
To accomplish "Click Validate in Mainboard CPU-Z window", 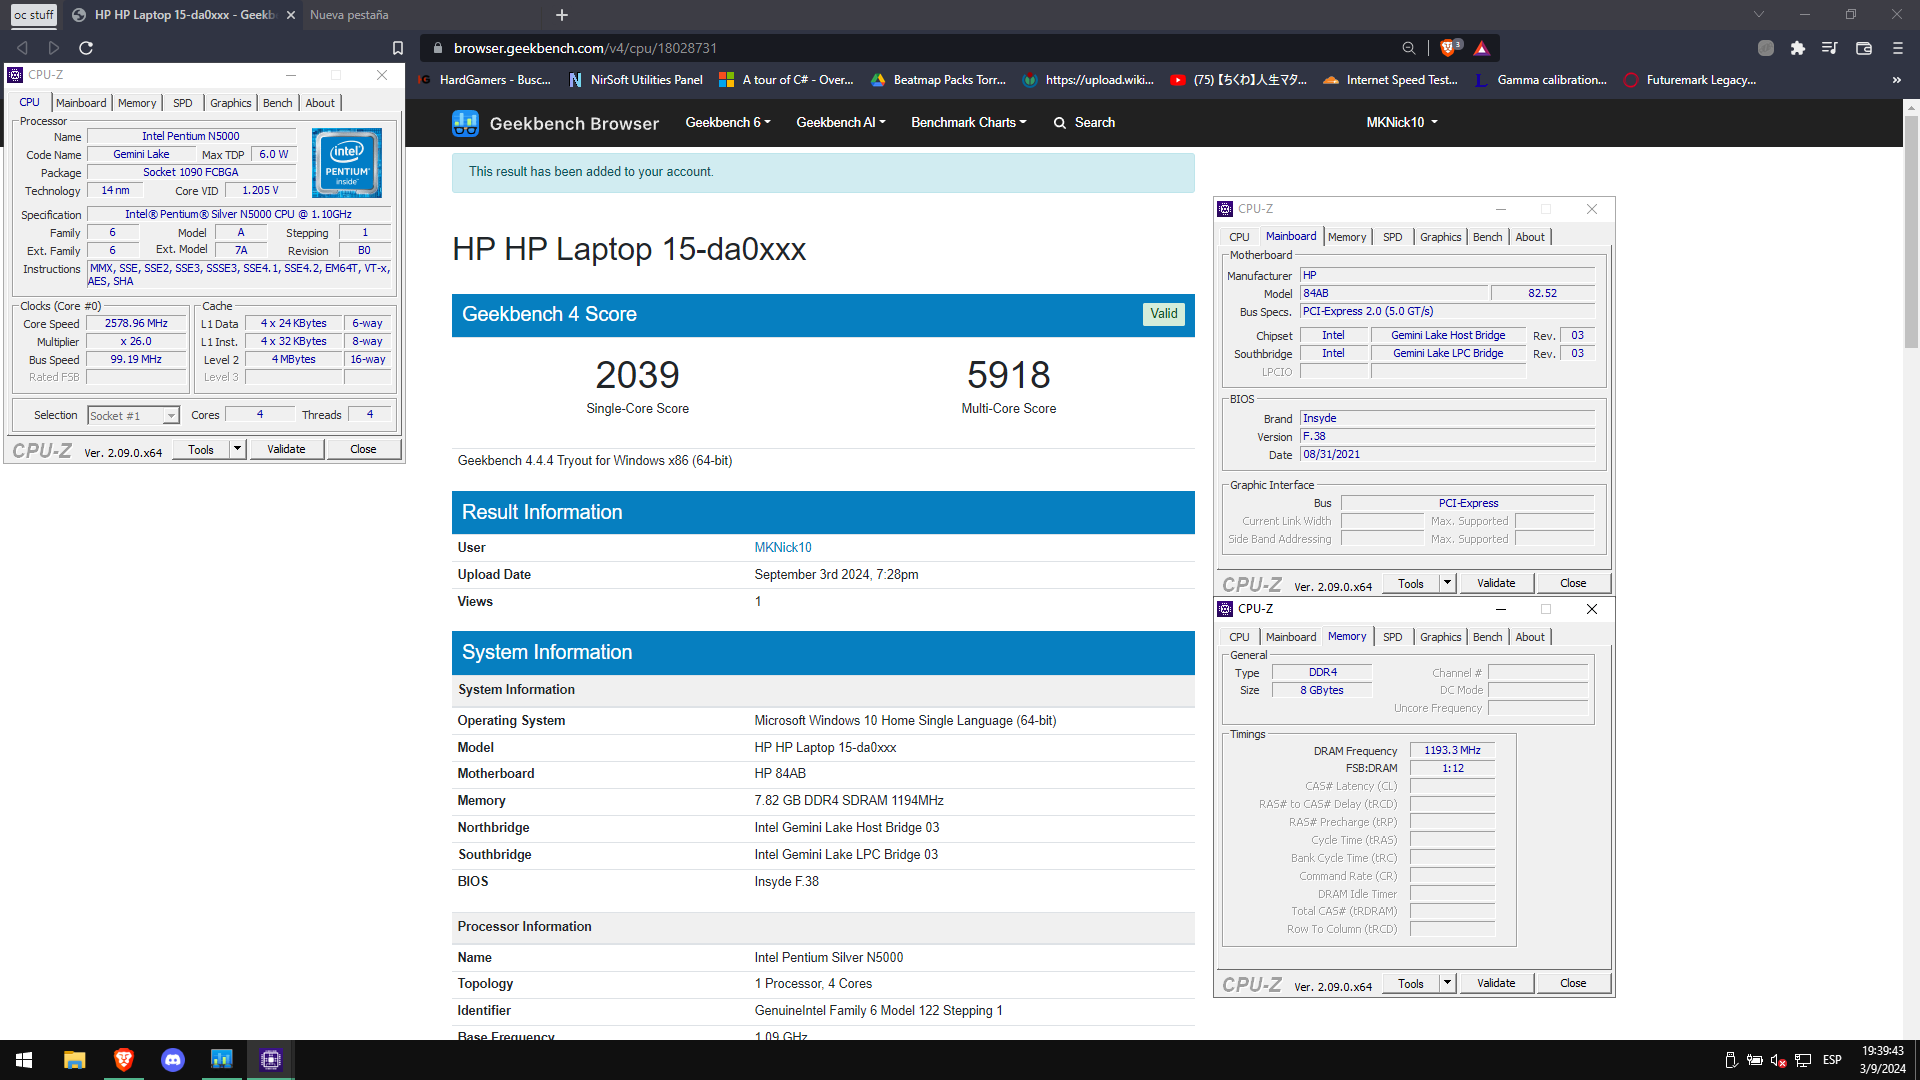I will pyautogui.click(x=1496, y=583).
